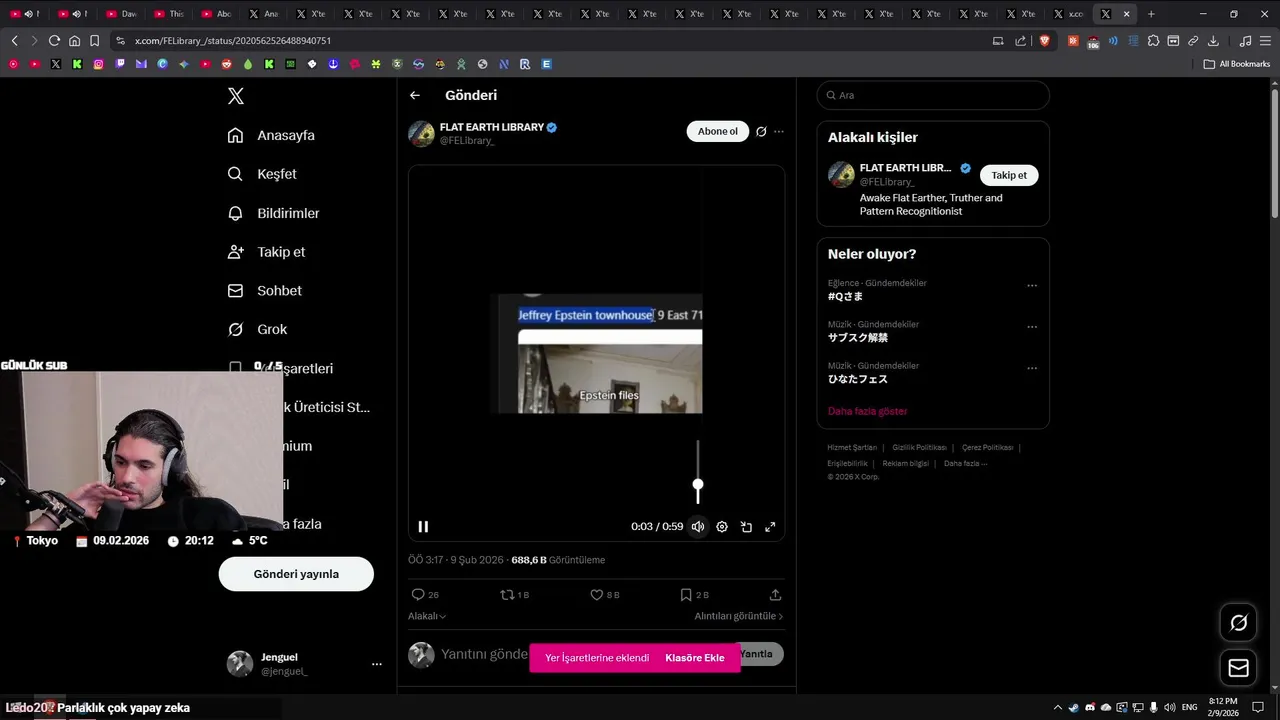
Task: Open the #Qさま trending topic
Action: coord(845,297)
